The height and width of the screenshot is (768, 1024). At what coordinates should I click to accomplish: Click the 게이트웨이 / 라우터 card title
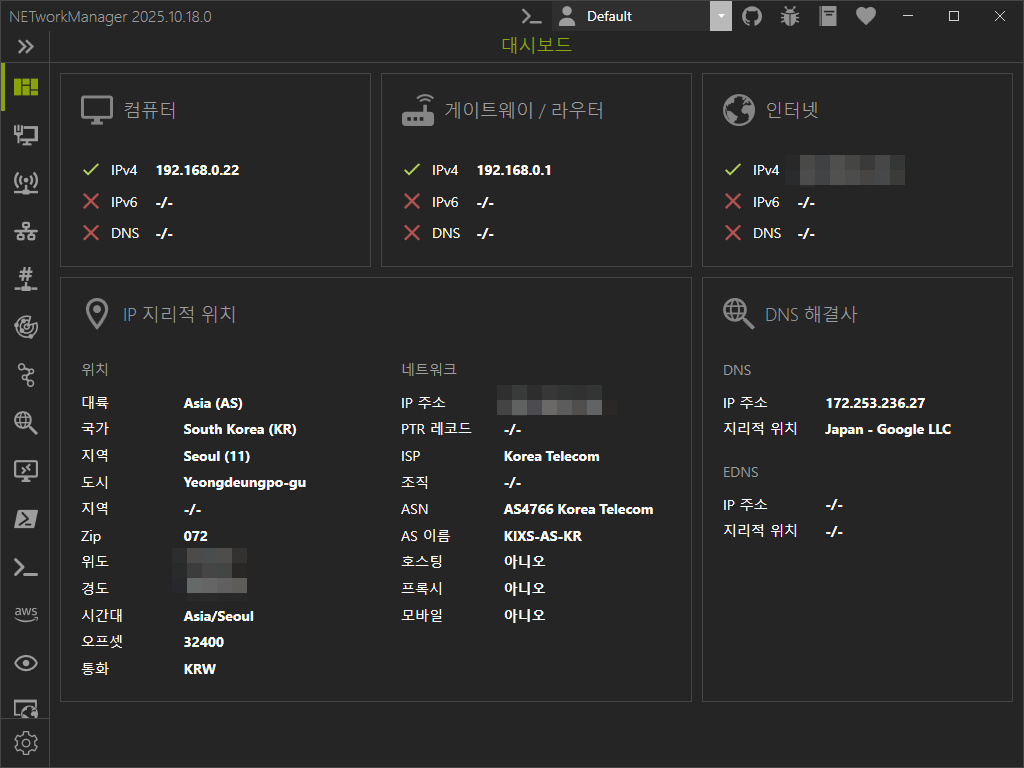pyautogui.click(x=524, y=110)
